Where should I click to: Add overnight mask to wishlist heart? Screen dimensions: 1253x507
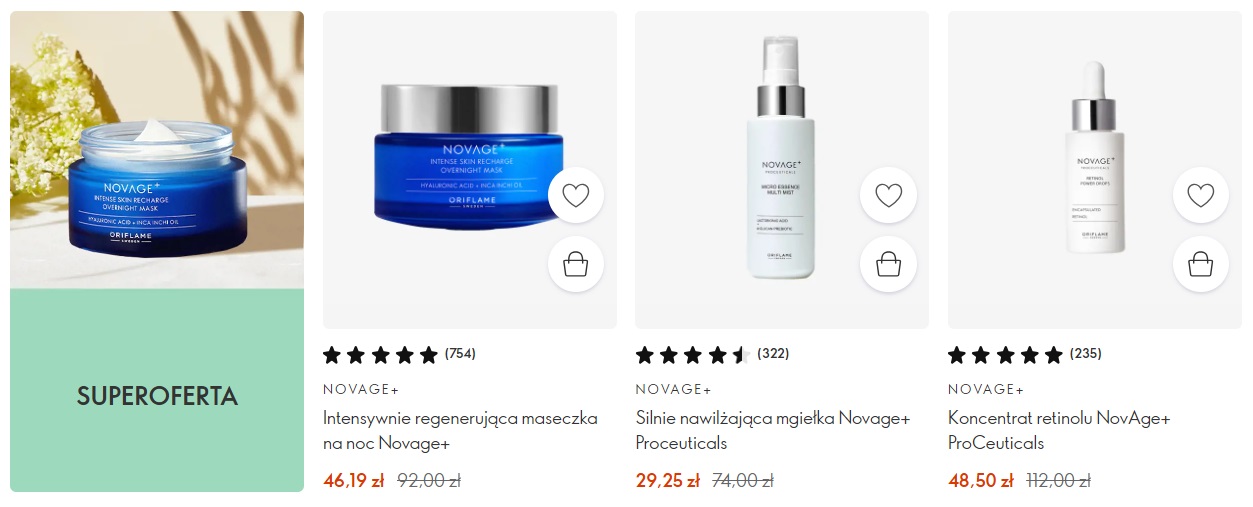pyautogui.click(x=576, y=195)
